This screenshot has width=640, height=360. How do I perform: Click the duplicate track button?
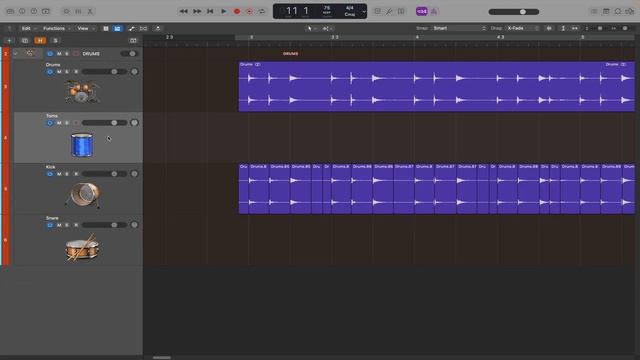(x=25, y=40)
